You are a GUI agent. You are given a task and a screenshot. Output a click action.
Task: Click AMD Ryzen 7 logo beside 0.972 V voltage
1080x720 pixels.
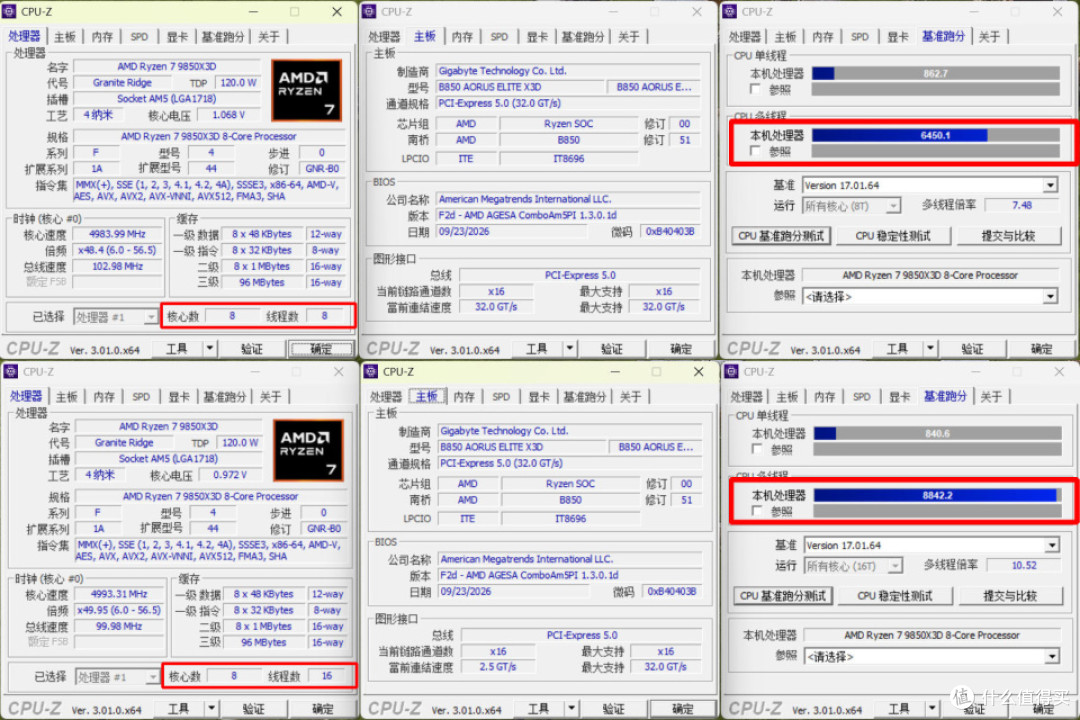tap(308, 450)
